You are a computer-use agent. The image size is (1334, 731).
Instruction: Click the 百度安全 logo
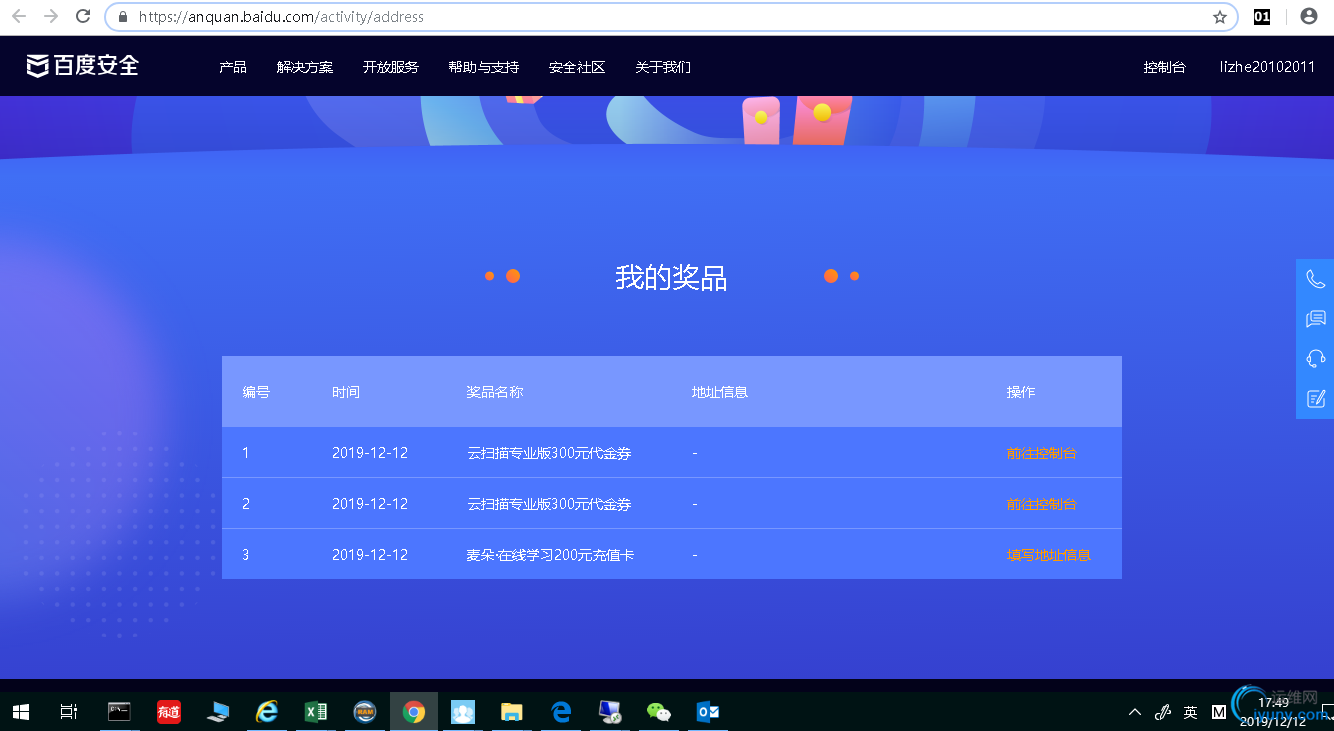(x=82, y=66)
